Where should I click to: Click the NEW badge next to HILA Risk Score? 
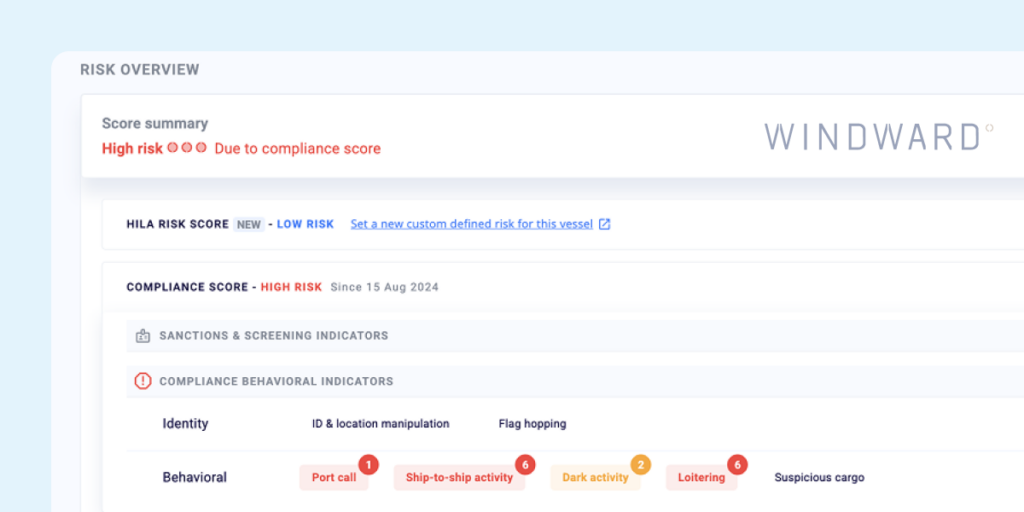[x=249, y=225]
